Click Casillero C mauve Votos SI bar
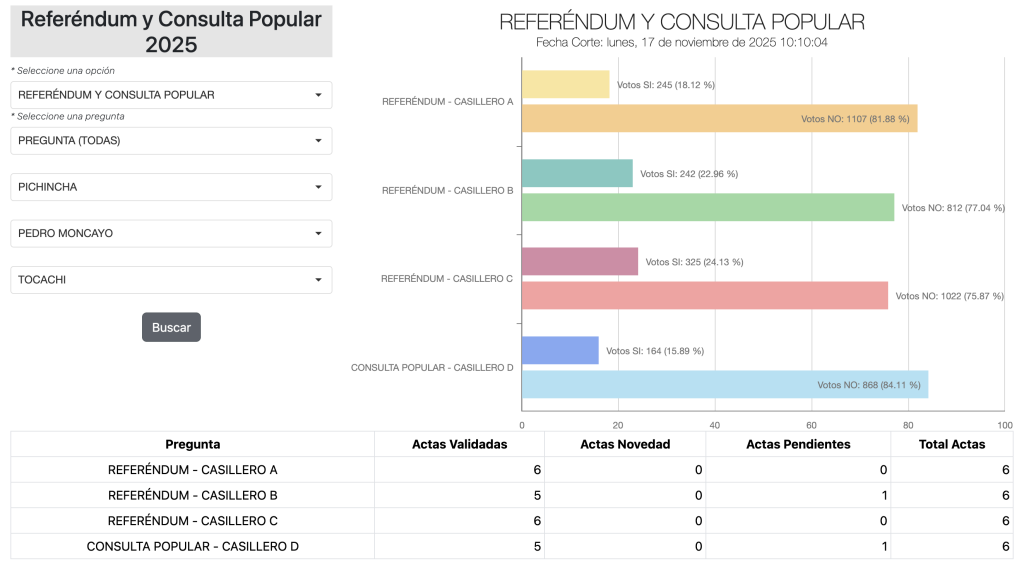1024x570 pixels. 580,262
